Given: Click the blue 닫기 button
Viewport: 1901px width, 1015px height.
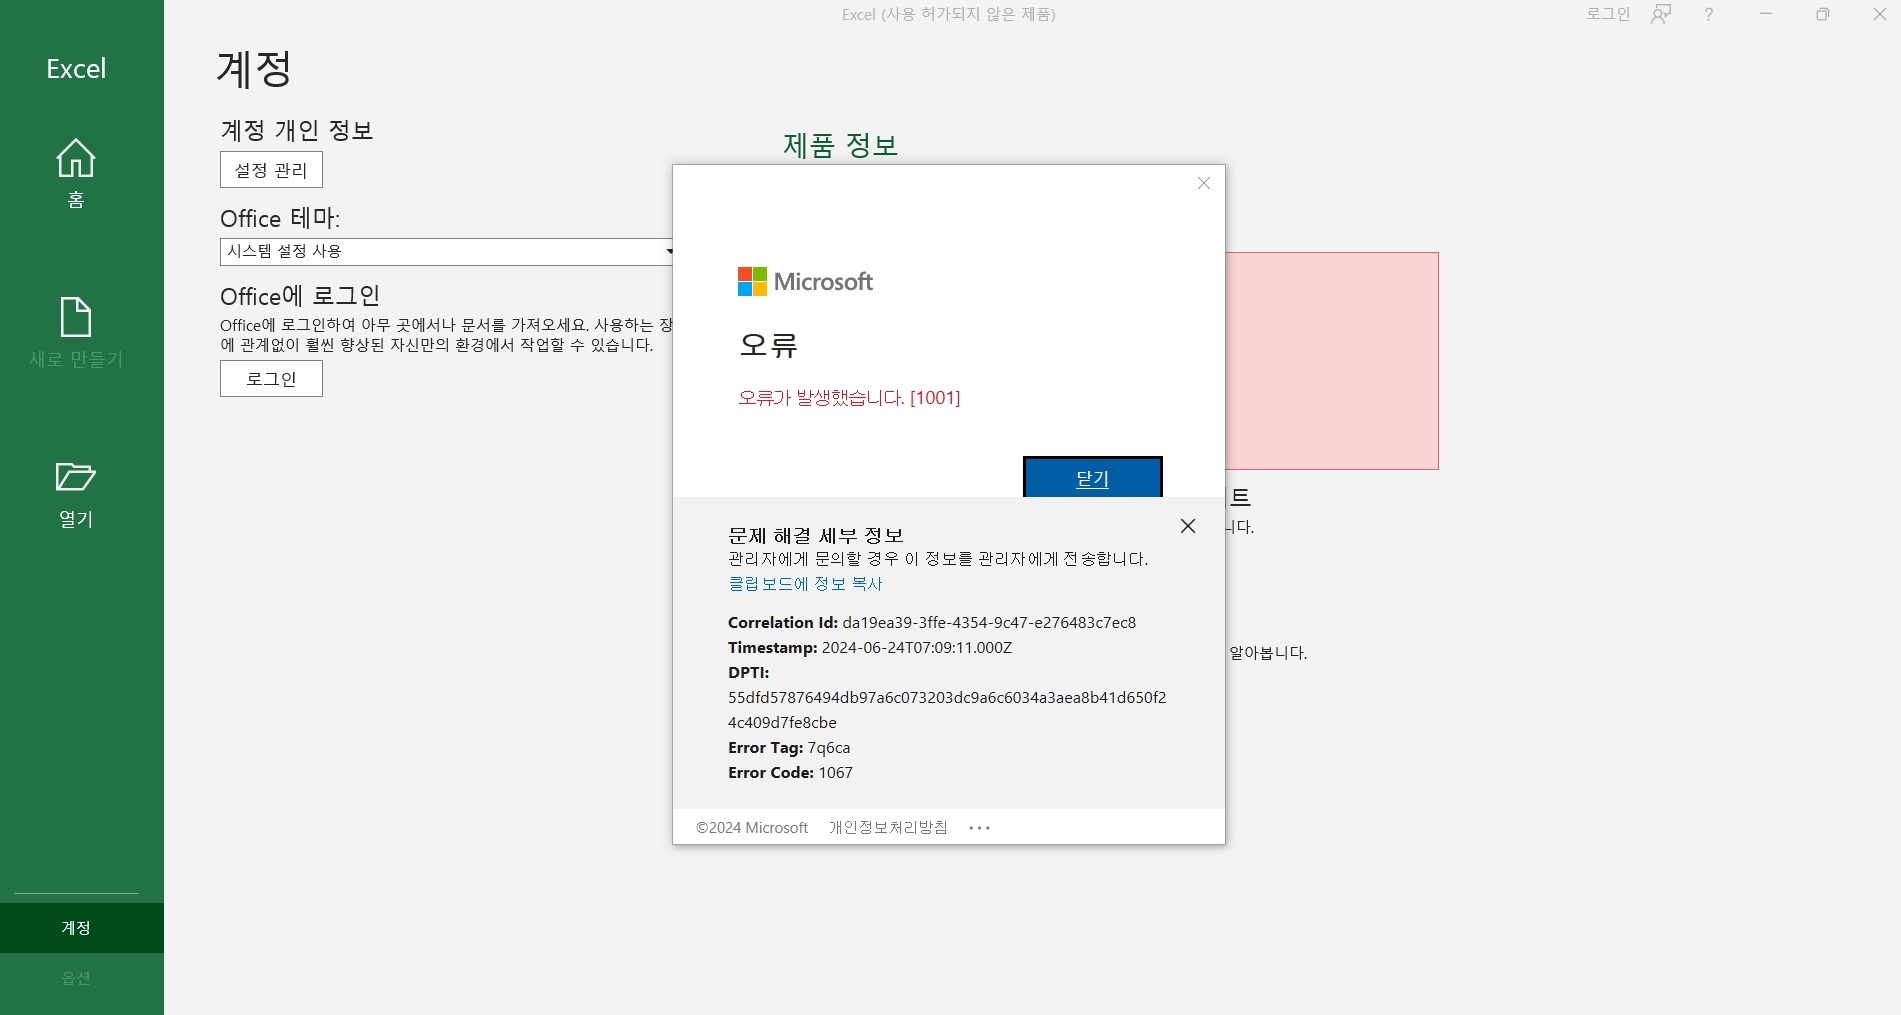Looking at the screenshot, I should tap(1092, 478).
